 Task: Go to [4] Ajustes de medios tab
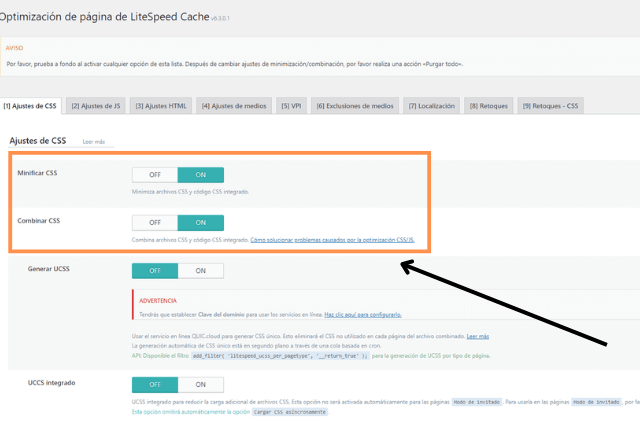tap(234, 106)
